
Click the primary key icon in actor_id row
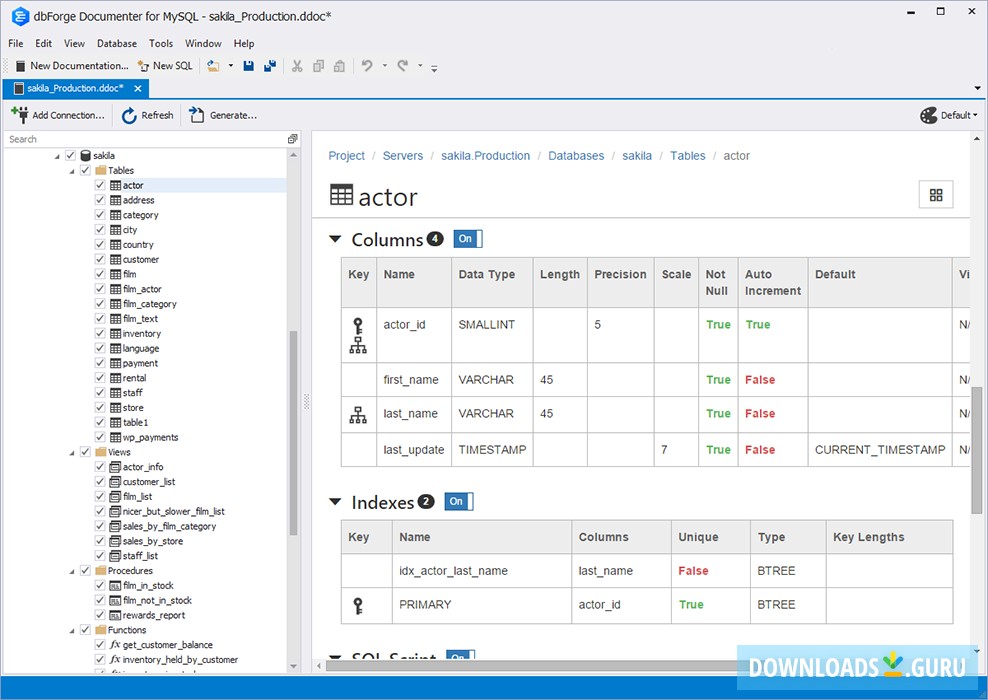click(358, 326)
